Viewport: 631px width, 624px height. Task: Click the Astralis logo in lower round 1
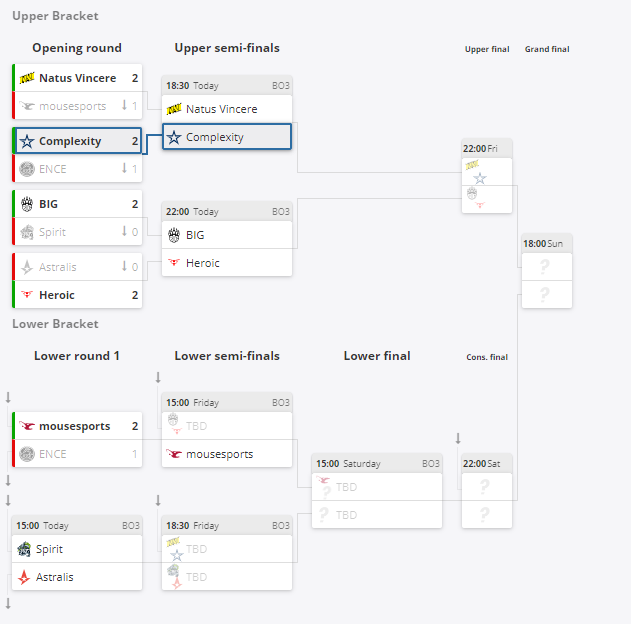(25, 577)
